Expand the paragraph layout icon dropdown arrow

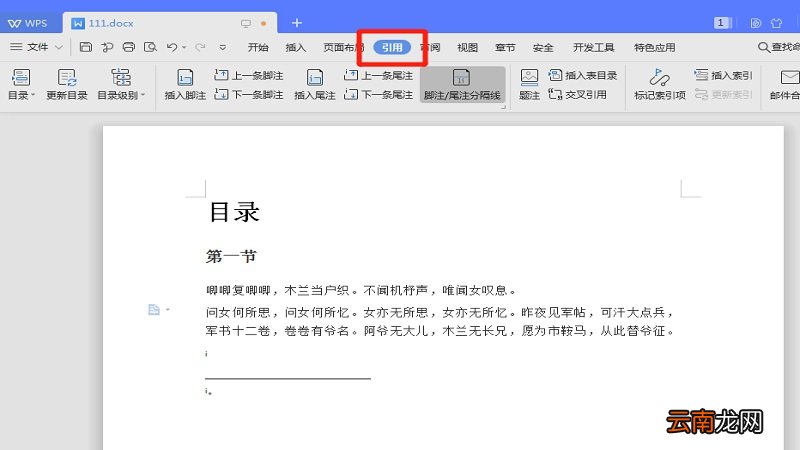(x=167, y=309)
